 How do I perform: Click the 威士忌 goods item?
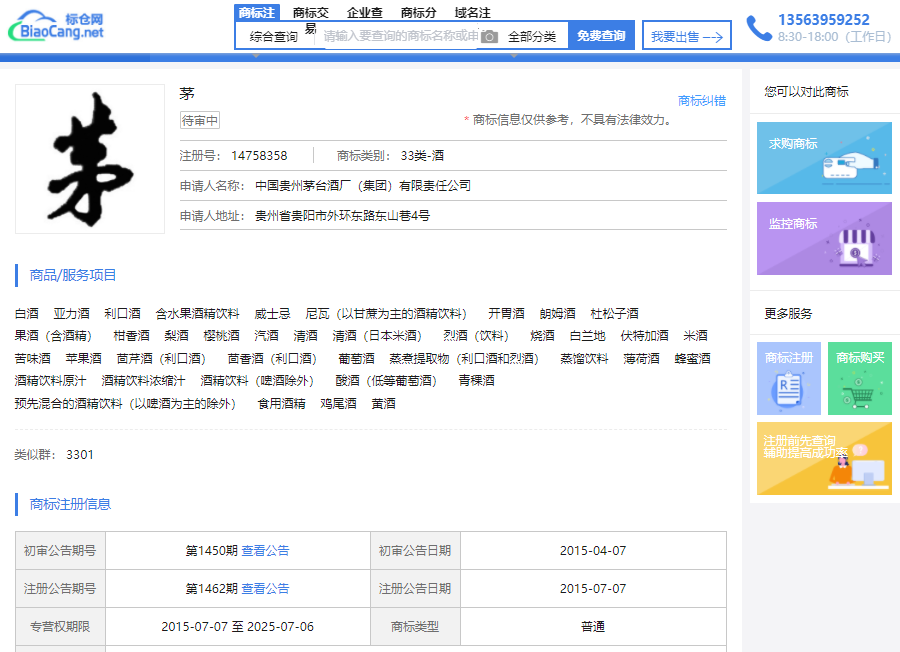[273, 313]
